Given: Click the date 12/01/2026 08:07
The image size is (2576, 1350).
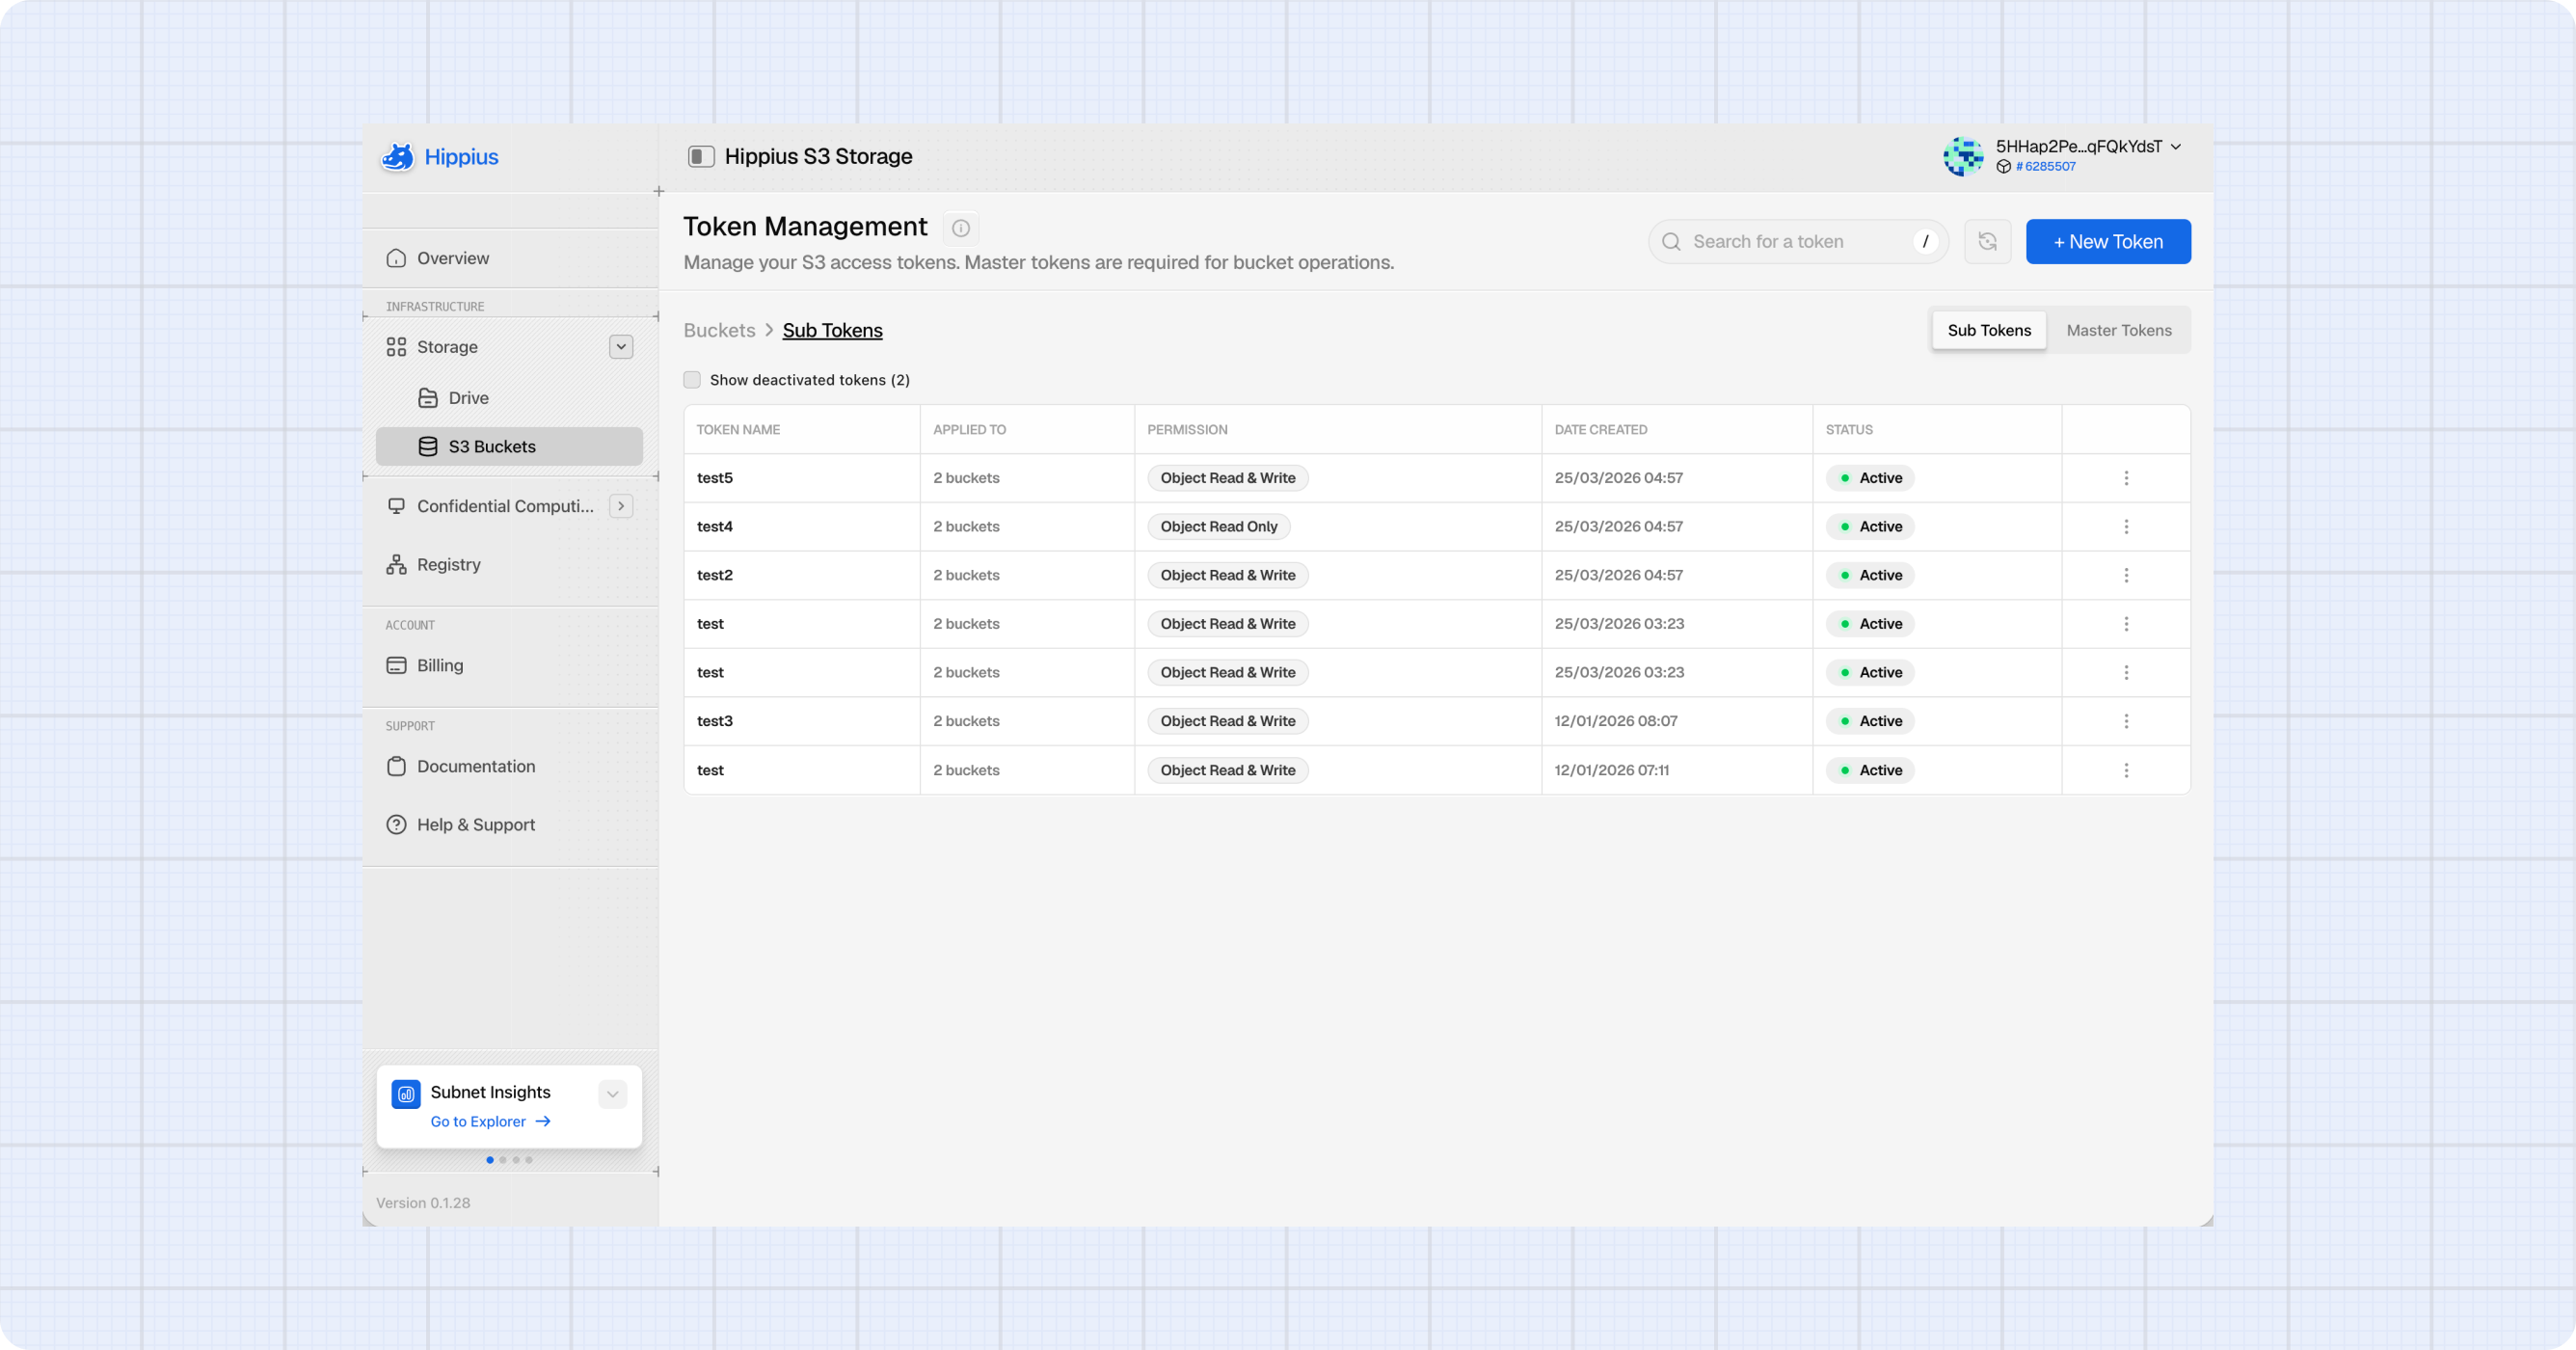Looking at the screenshot, I should click(x=1616, y=721).
